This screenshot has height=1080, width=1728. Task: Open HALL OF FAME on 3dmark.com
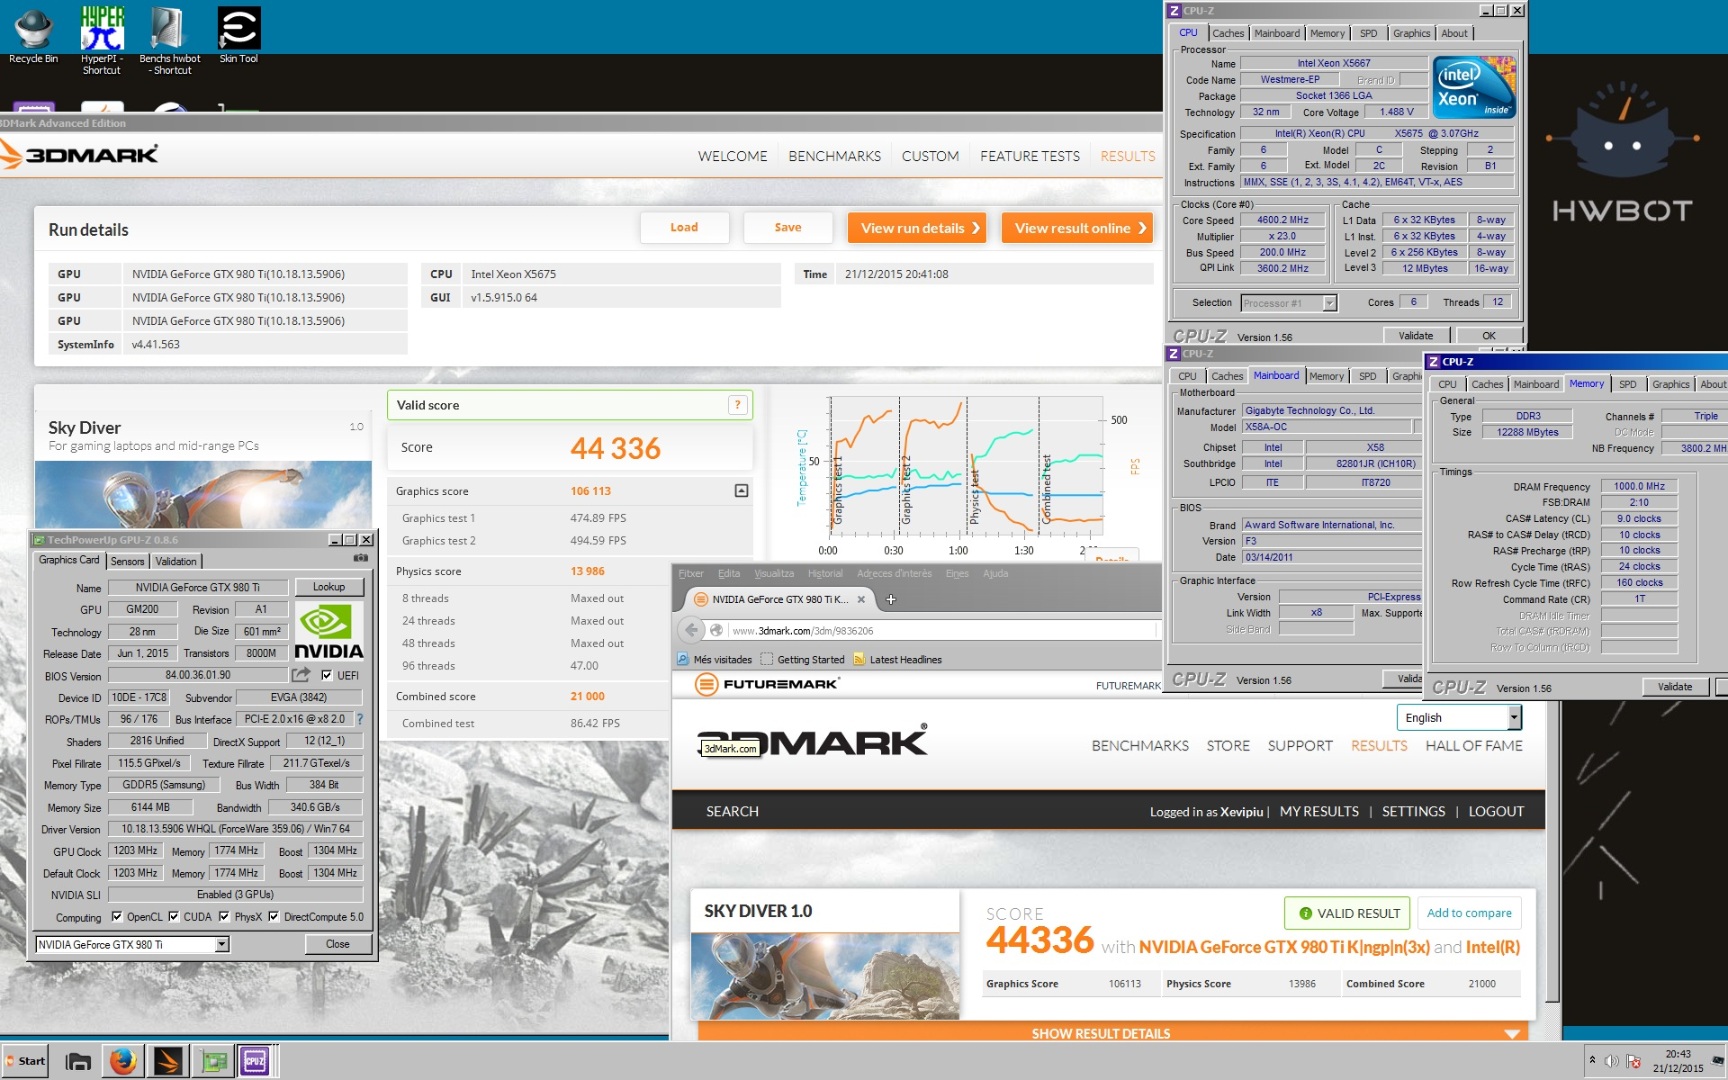(x=1474, y=745)
